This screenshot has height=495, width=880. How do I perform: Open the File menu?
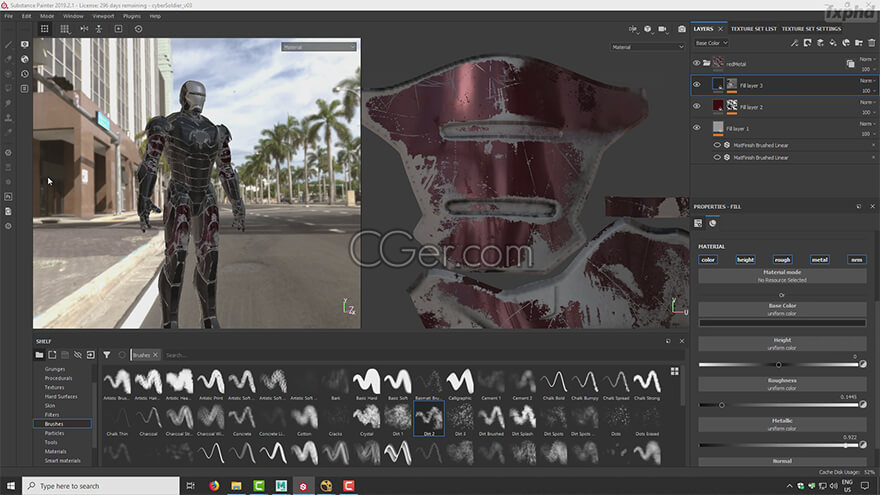tap(8, 16)
